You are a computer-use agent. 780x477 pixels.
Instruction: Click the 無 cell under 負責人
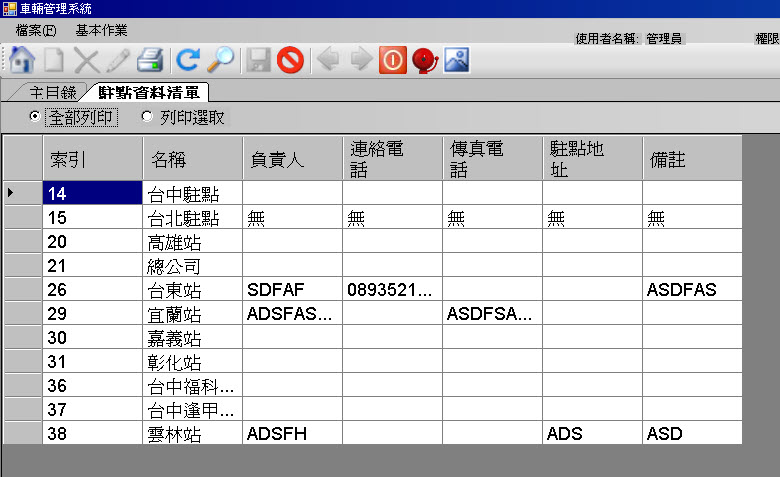292,217
